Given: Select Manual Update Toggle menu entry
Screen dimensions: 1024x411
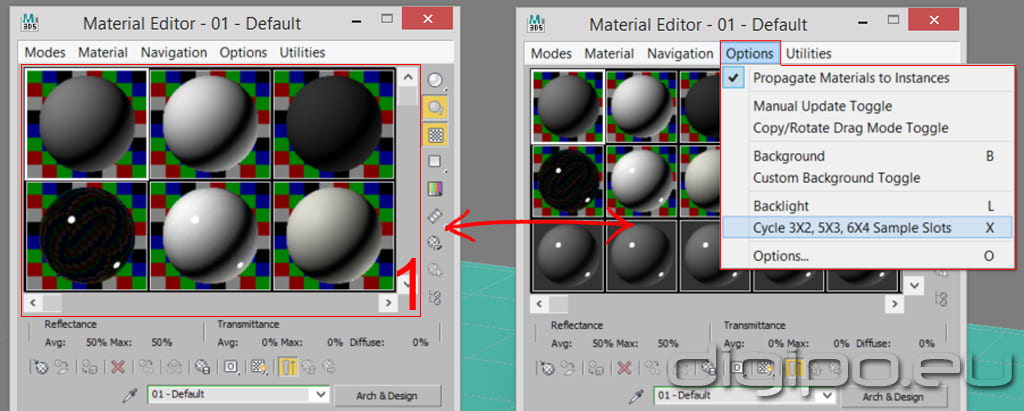Looking at the screenshot, I should point(822,106).
